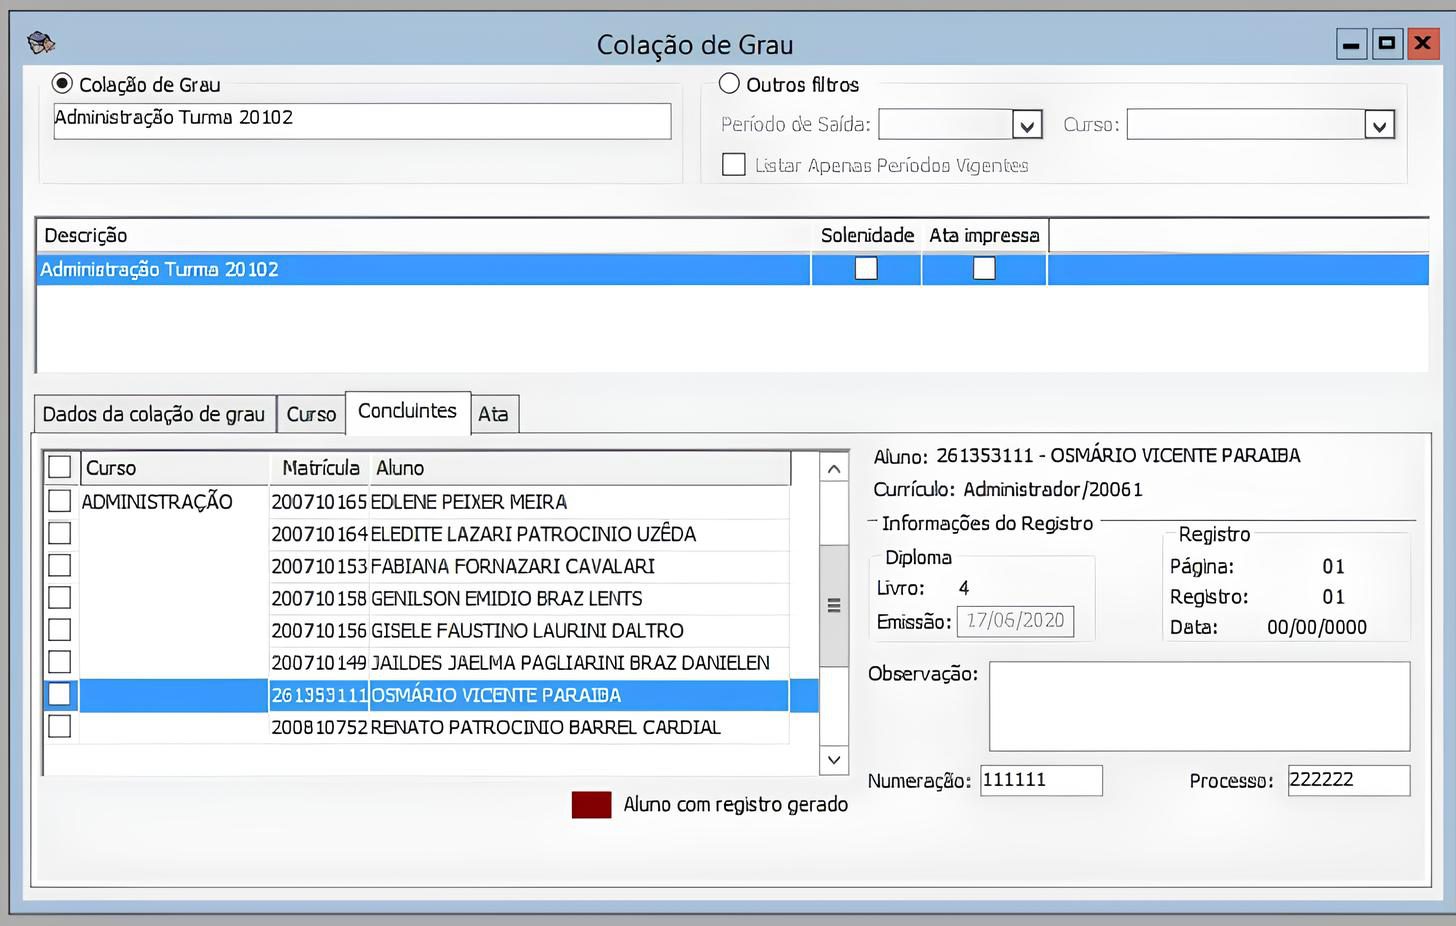Toggle the select-all checkbox in the Curso column header
This screenshot has width=1456, height=926.
59,466
